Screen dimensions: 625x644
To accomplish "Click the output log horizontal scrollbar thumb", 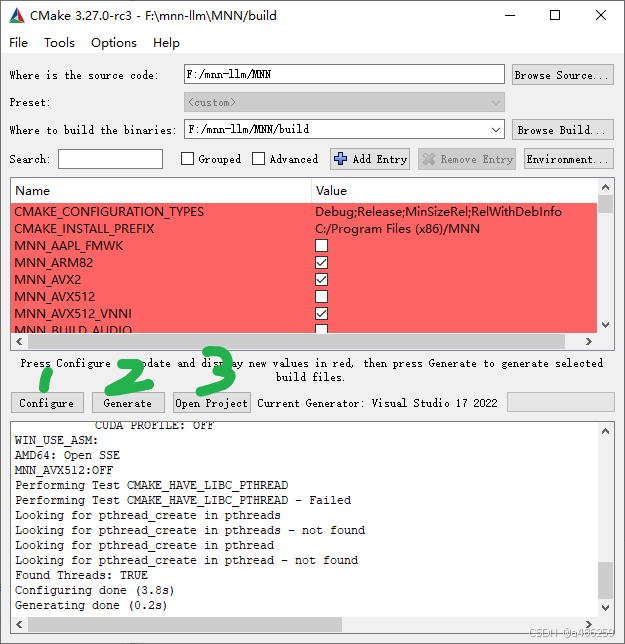I will click(185, 624).
